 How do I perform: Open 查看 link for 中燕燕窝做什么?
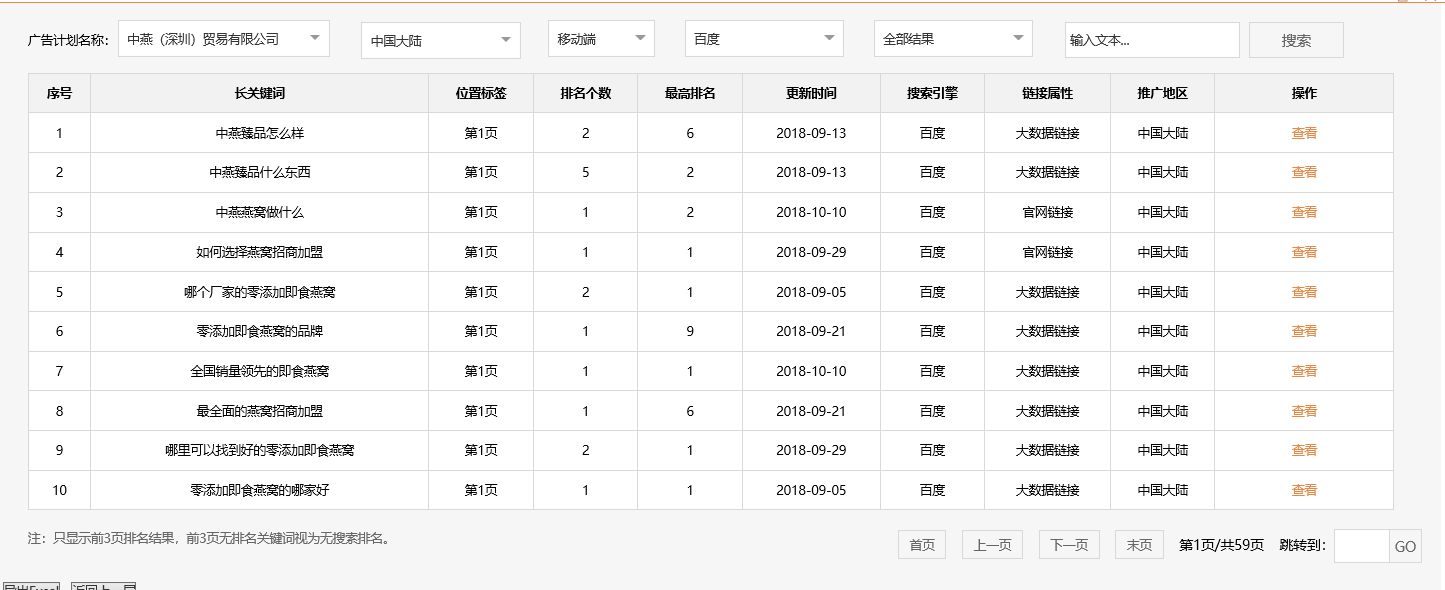pos(1304,212)
